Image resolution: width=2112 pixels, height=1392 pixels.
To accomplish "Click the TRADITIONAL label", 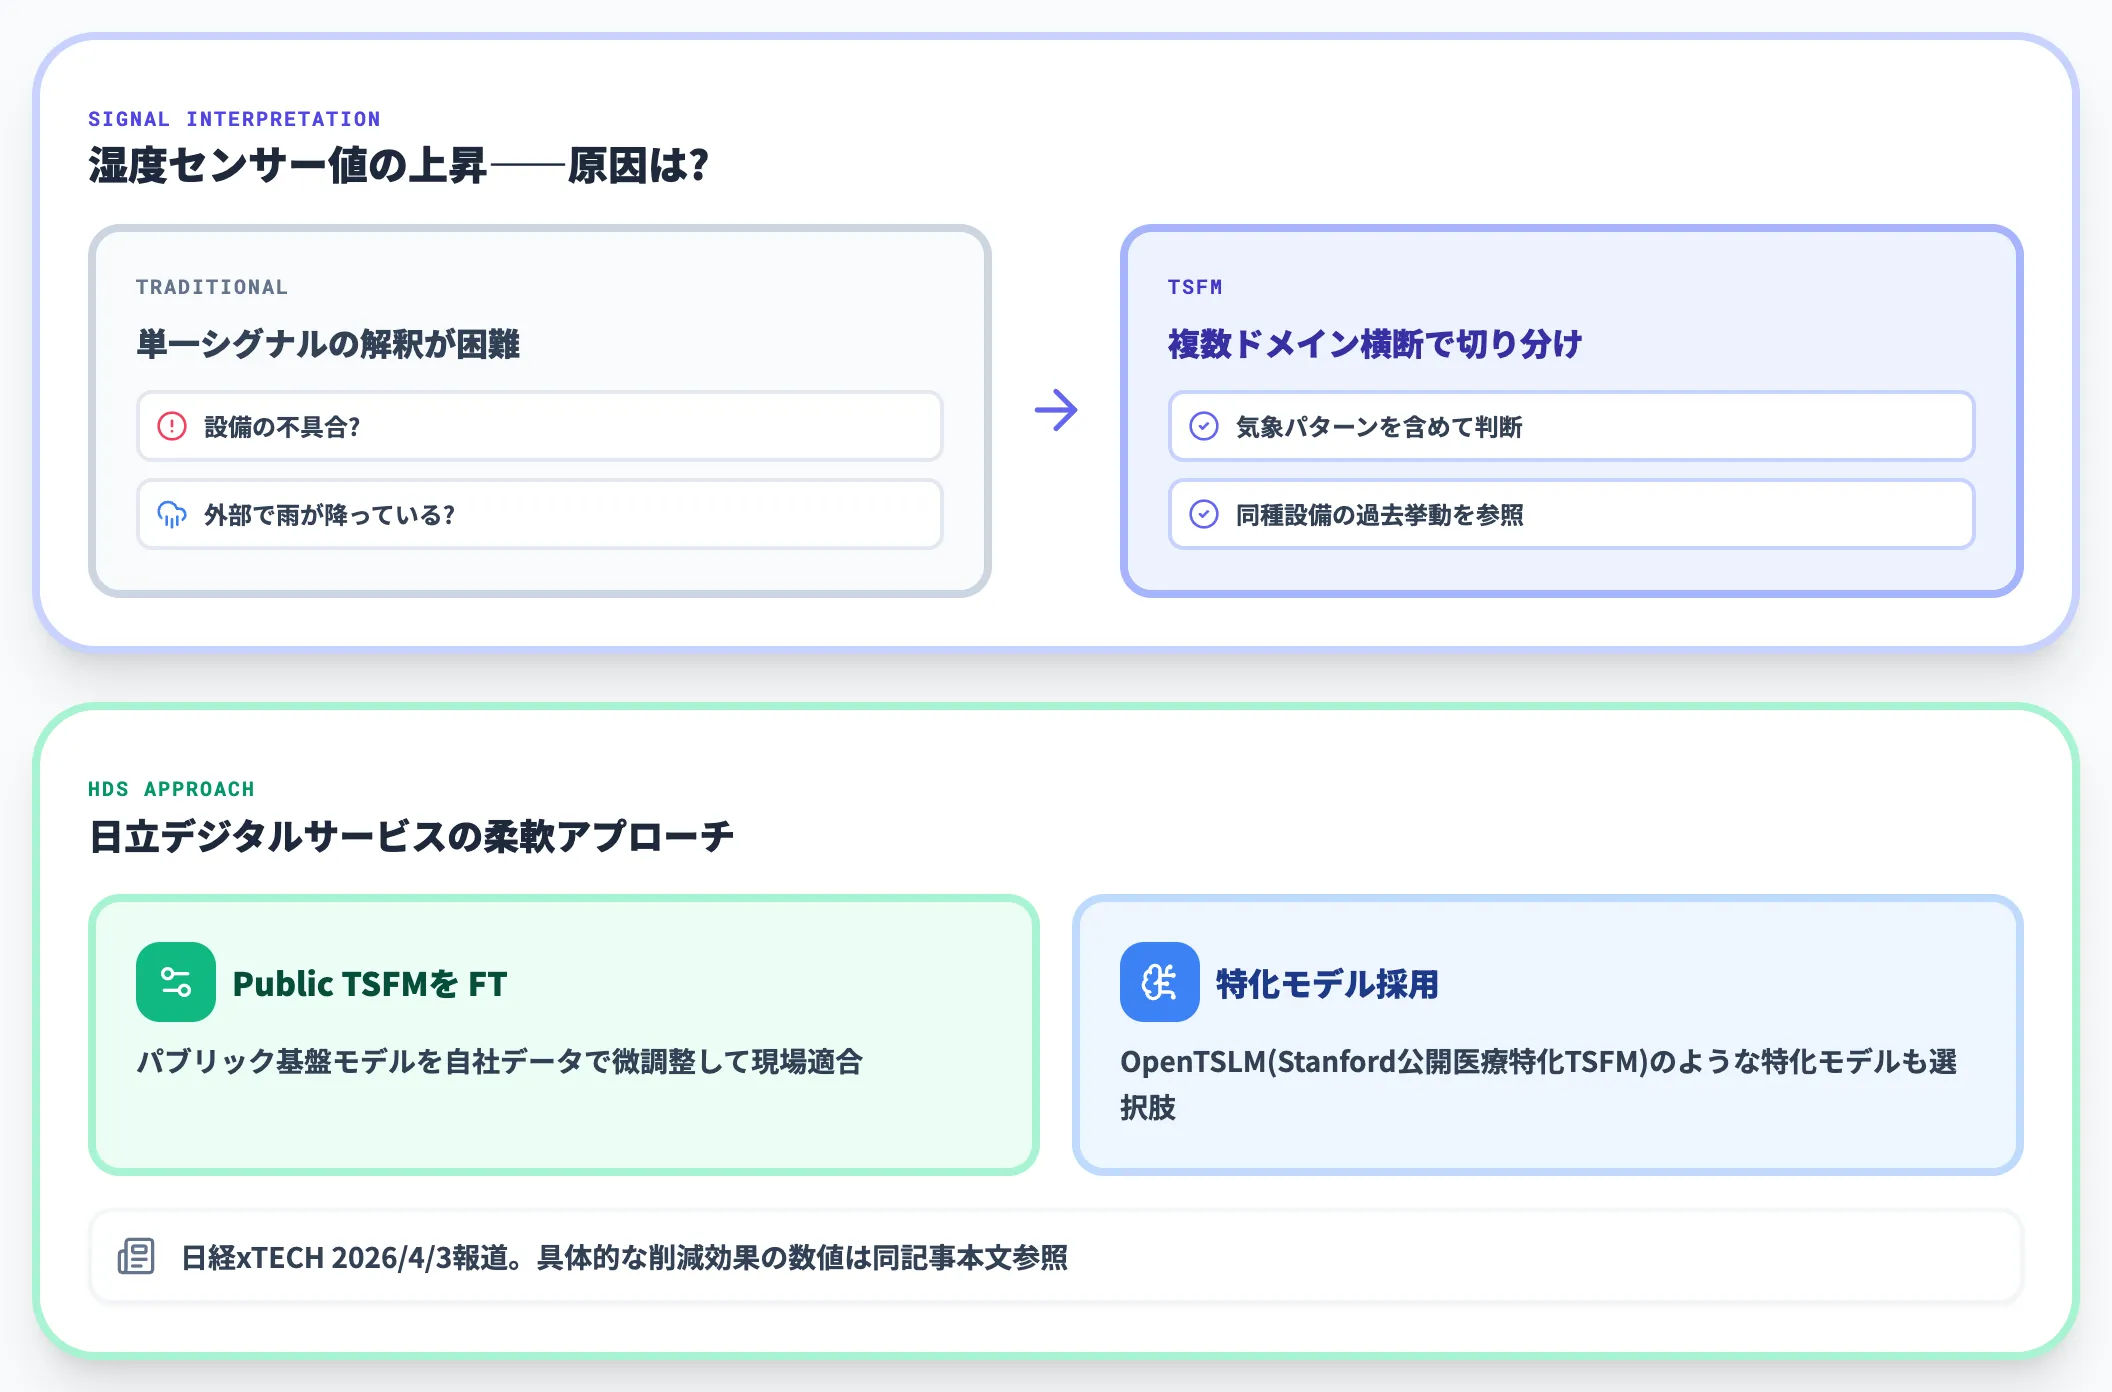I will (x=212, y=287).
